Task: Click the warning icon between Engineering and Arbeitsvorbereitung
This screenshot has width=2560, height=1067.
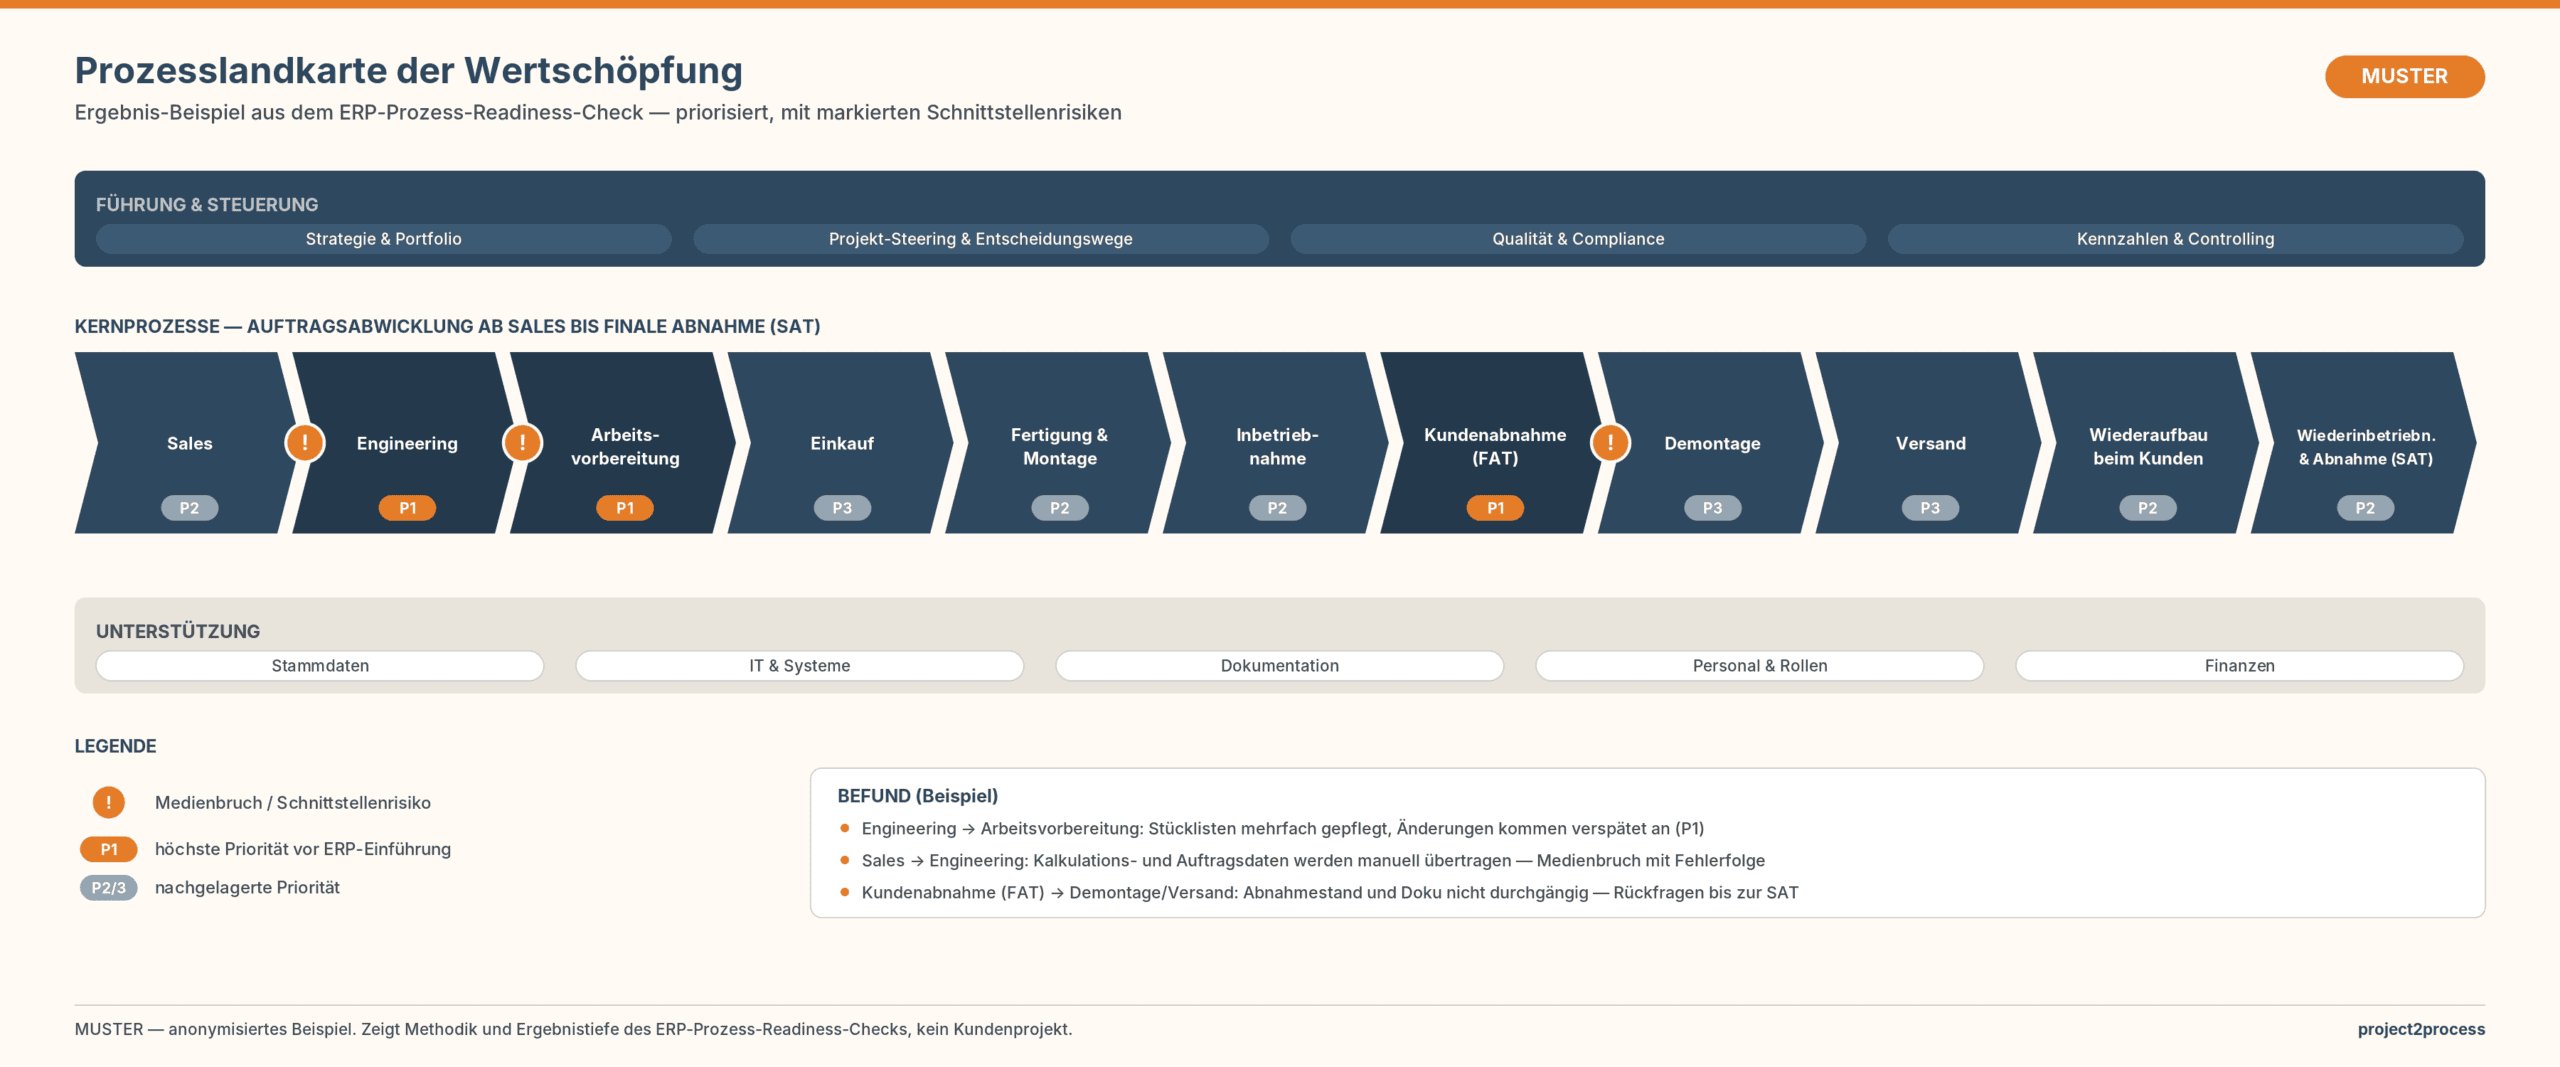Action: [x=522, y=442]
